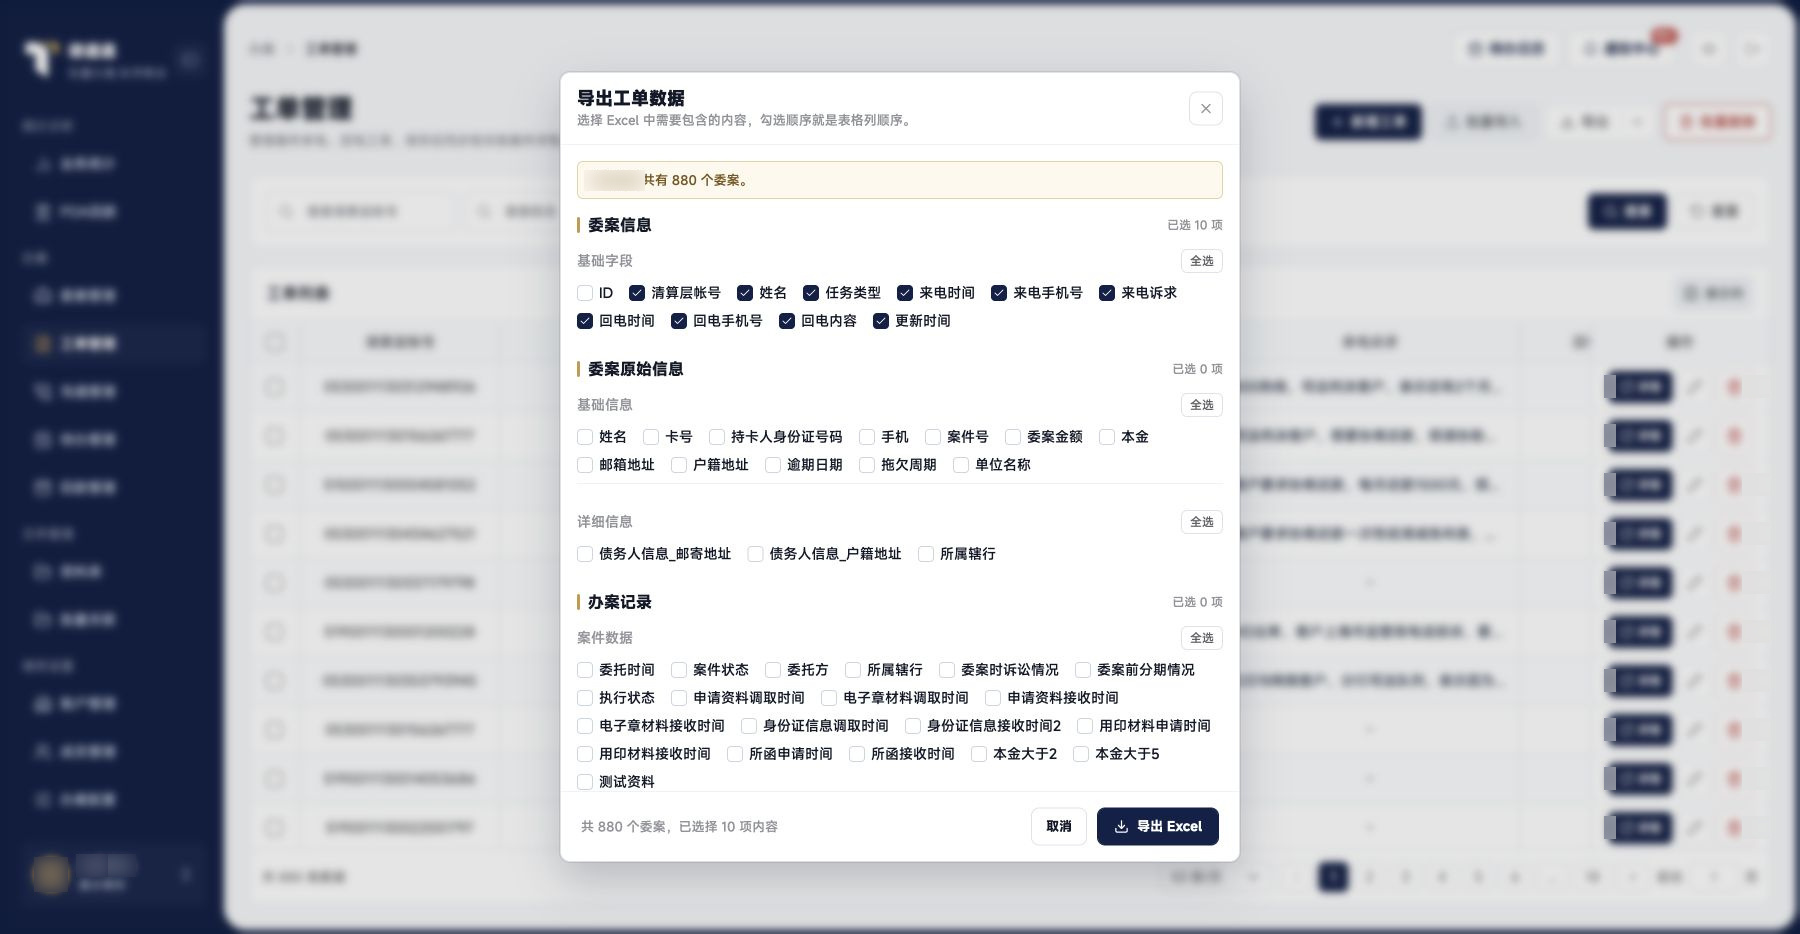Image resolution: width=1800 pixels, height=934 pixels.
Task: Select all 详细信息 with 全选
Action: [x=1202, y=522]
